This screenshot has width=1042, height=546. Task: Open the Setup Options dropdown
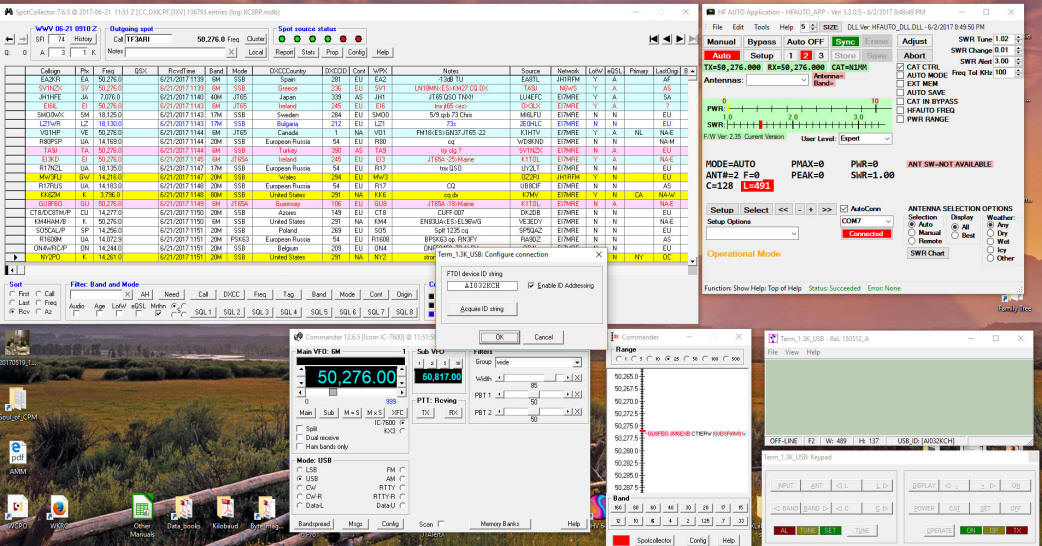point(752,234)
